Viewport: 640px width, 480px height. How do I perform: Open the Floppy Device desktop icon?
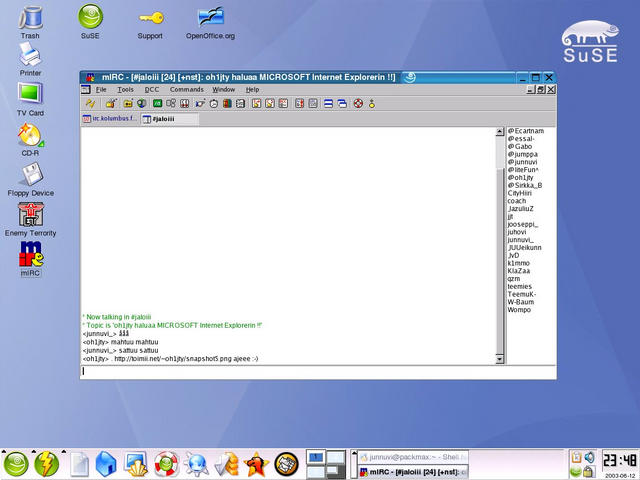tap(31, 180)
